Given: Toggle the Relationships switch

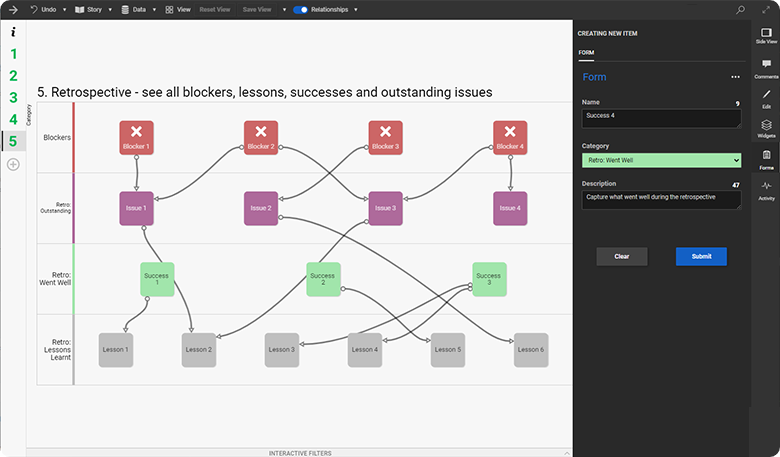Looking at the screenshot, I should coord(300,9).
